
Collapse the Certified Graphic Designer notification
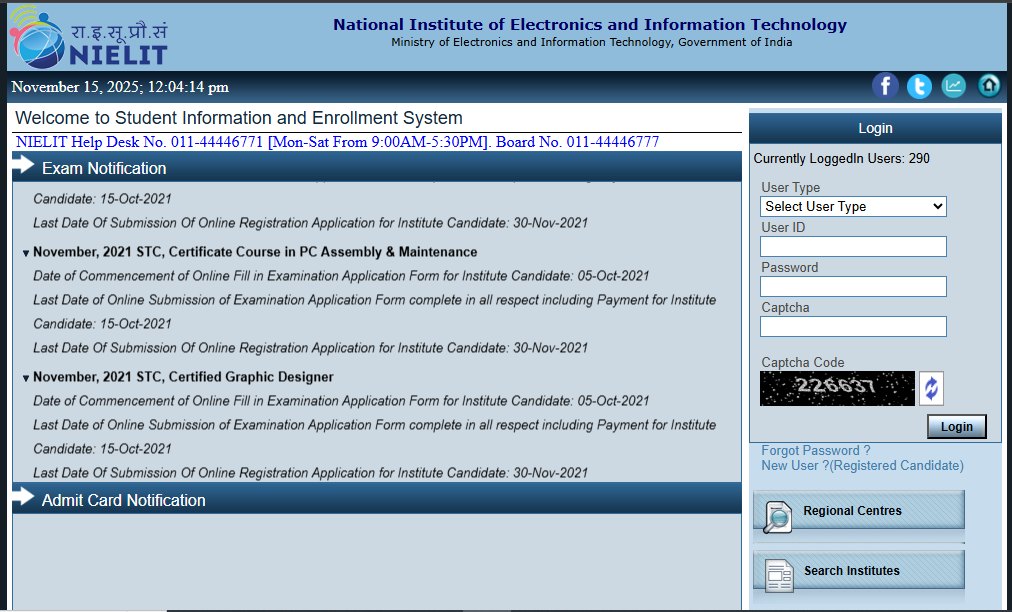[26, 378]
